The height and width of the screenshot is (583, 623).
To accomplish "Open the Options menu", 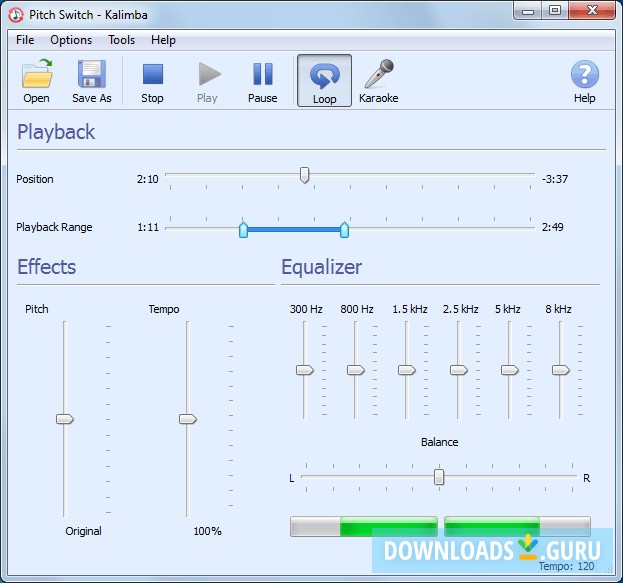I will coord(71,40).
